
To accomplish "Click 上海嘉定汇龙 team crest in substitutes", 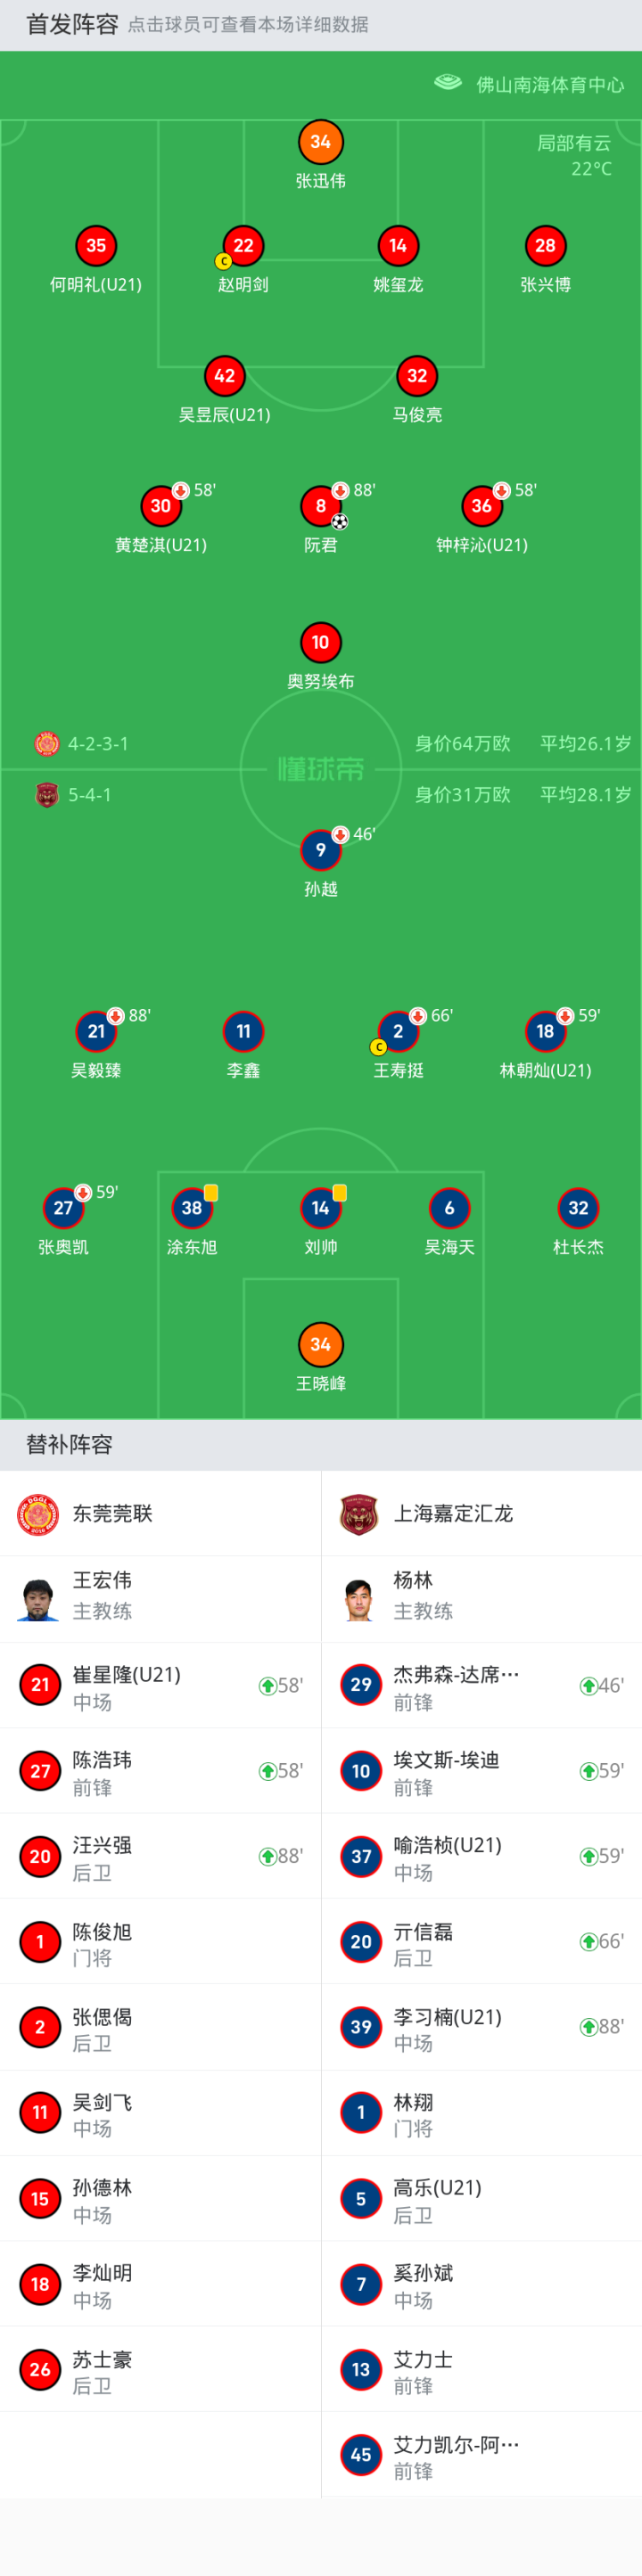I will [359, 1514].
